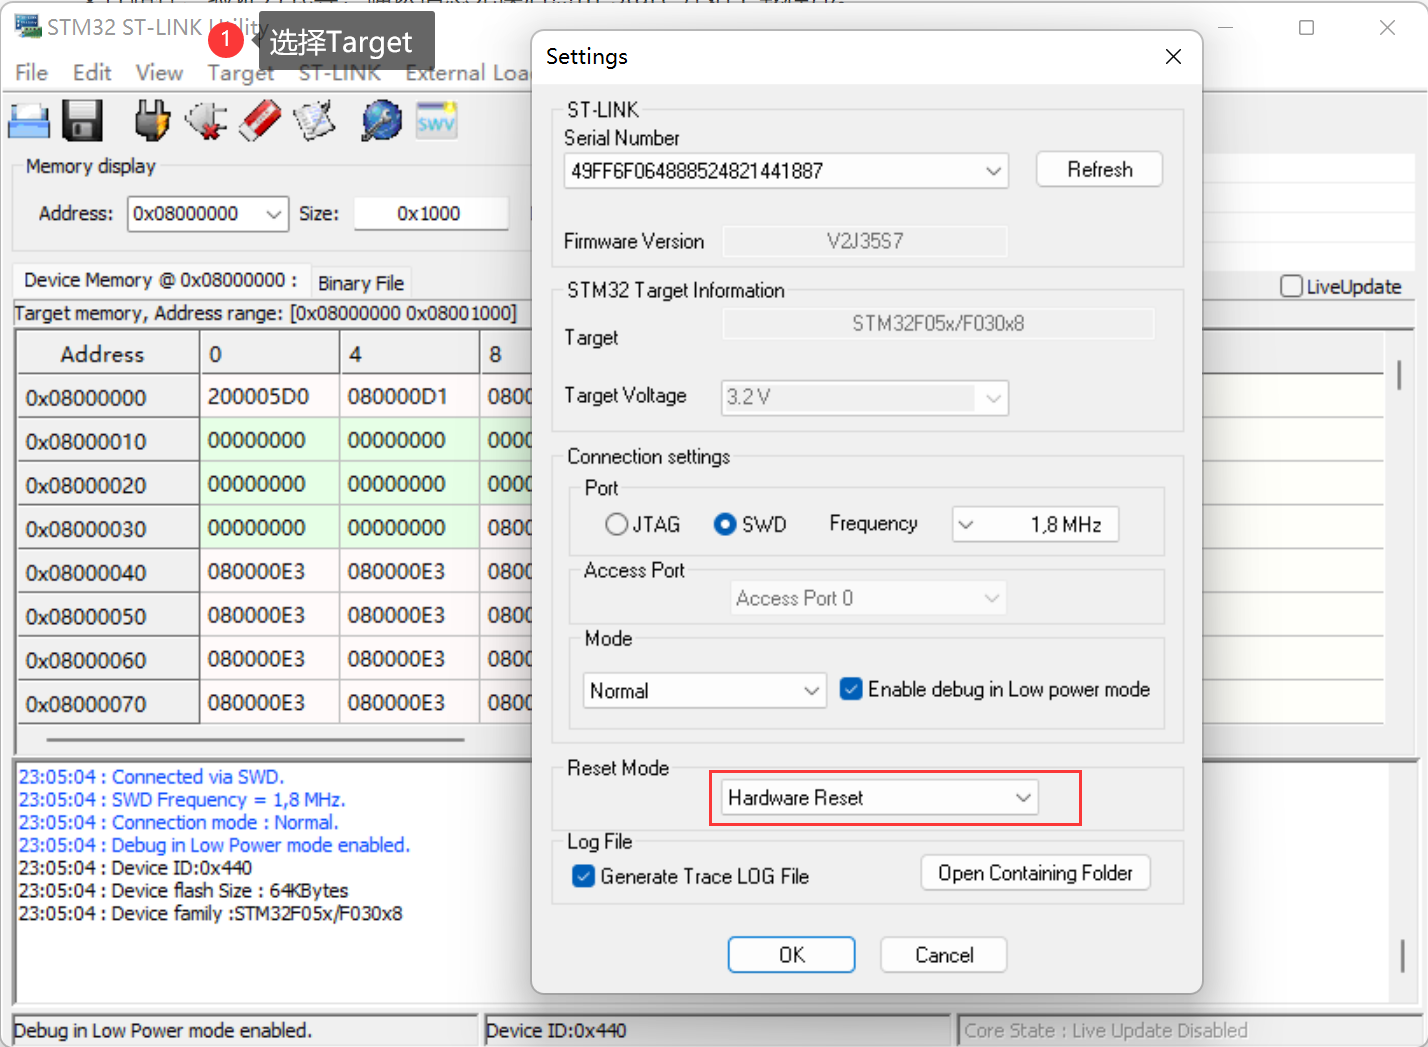1428x1047 pixels.
Task: Select the JTAG port radio button
Action: pyautogui.click(x=617, y=524)
